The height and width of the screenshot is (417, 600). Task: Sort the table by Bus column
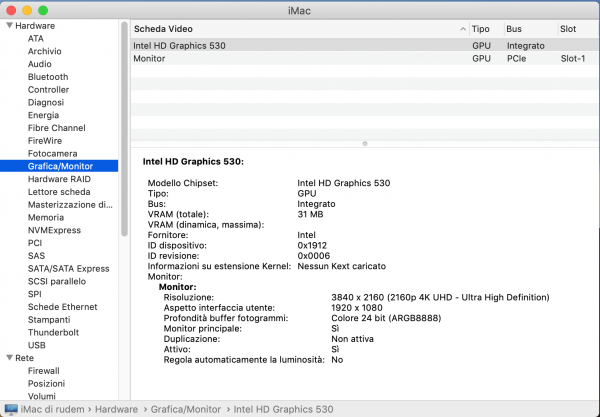click(x=514, y=29)
